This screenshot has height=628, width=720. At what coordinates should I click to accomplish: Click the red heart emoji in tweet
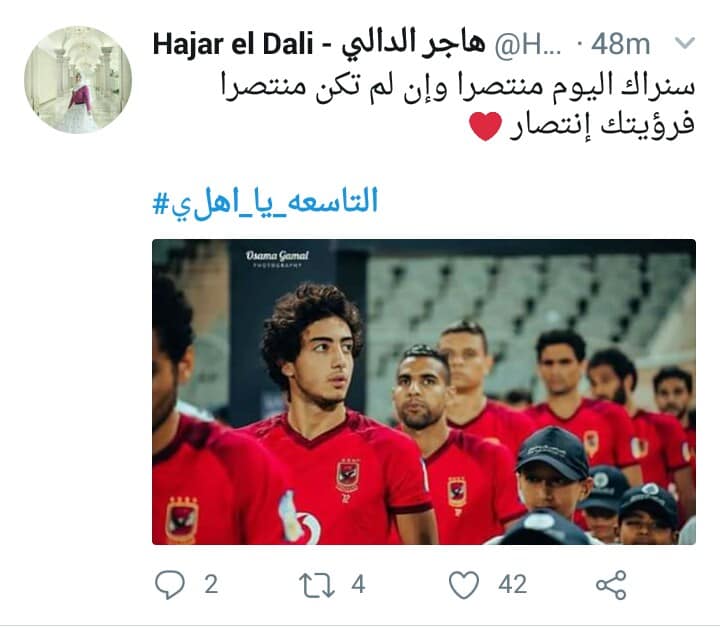click(485, 126)
